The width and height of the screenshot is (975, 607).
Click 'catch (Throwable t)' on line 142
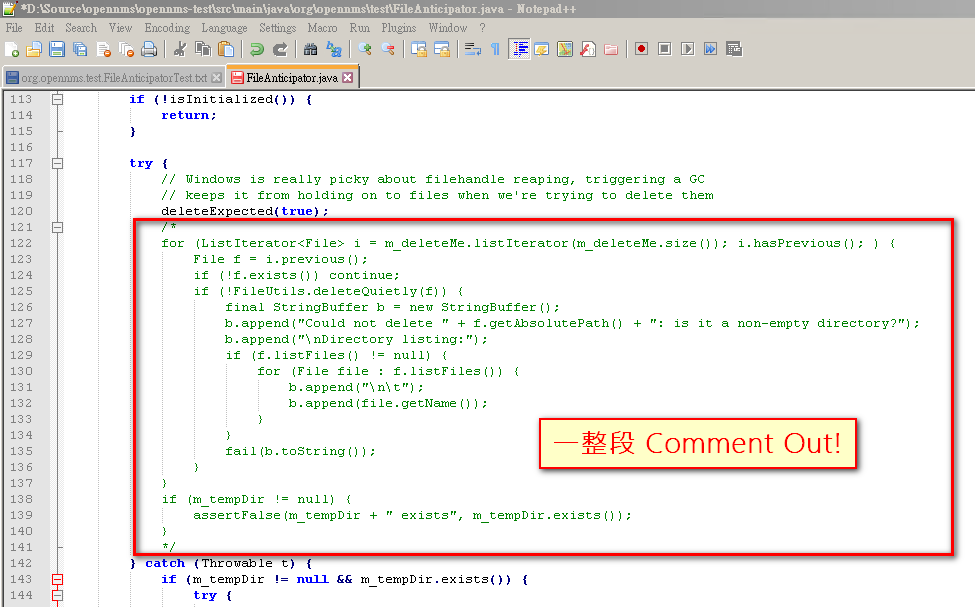[x=220, y=563]
